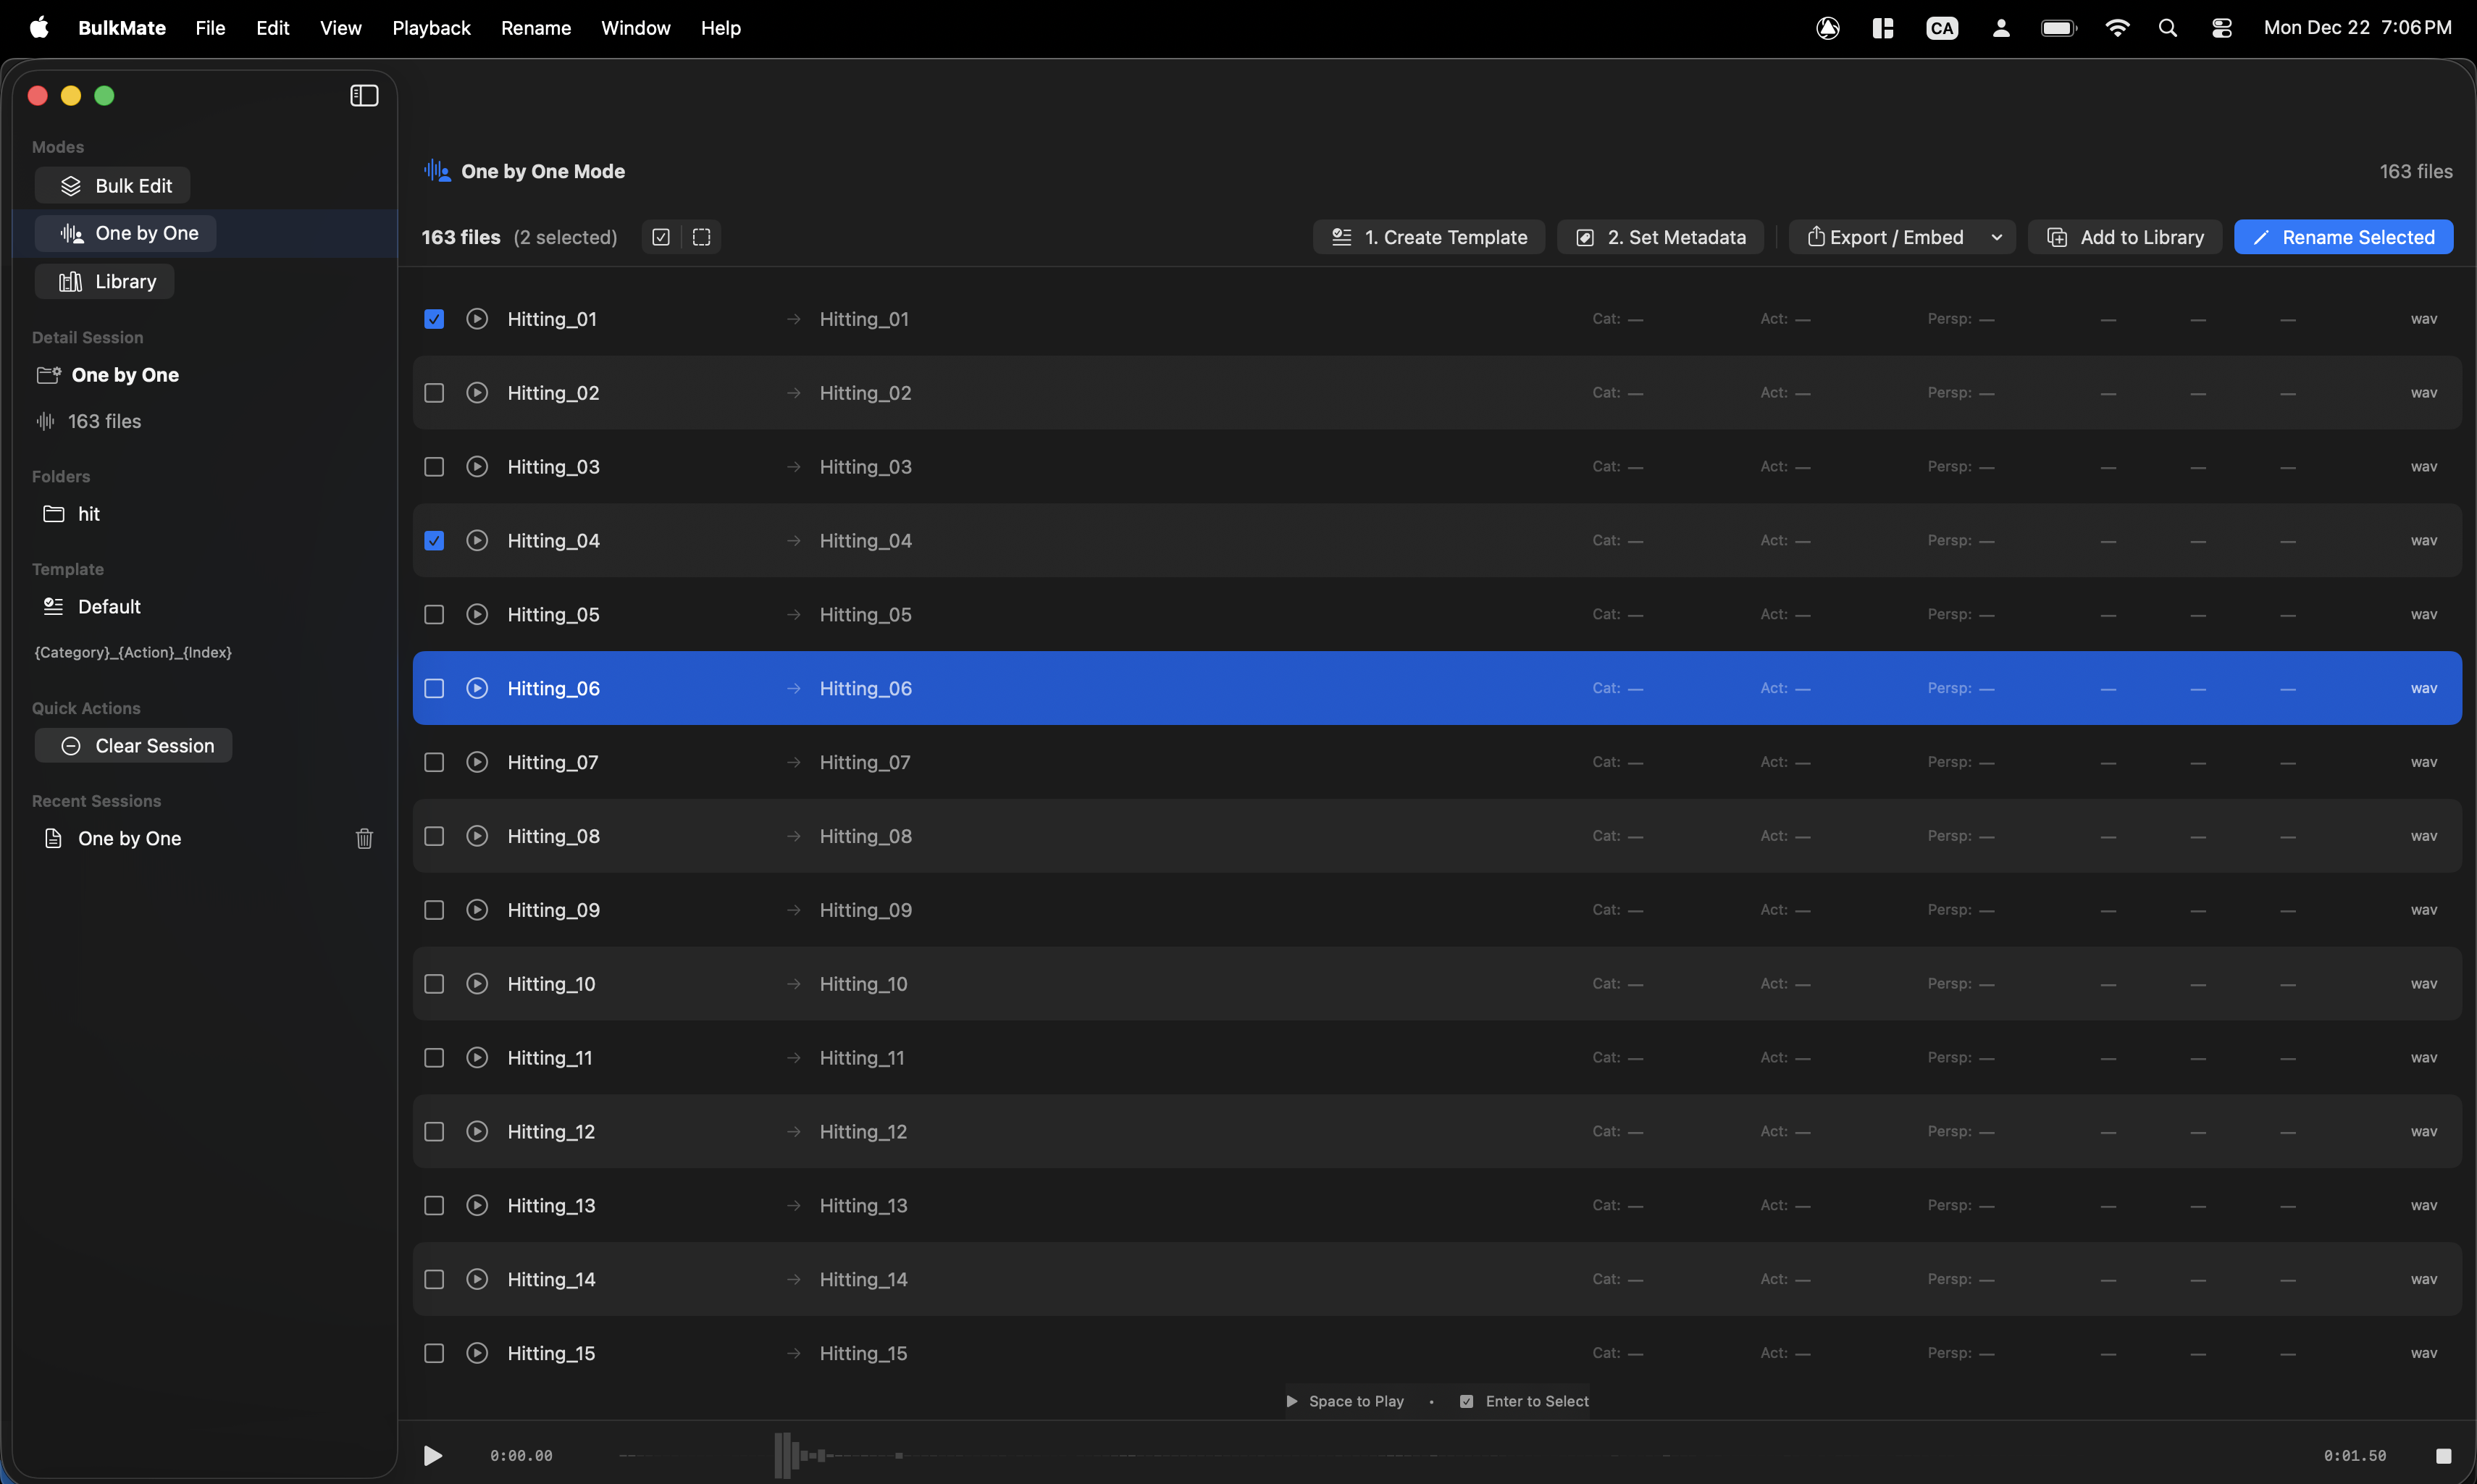
Task: Open macOS Control Center icon
Action: click(2222, 28)
